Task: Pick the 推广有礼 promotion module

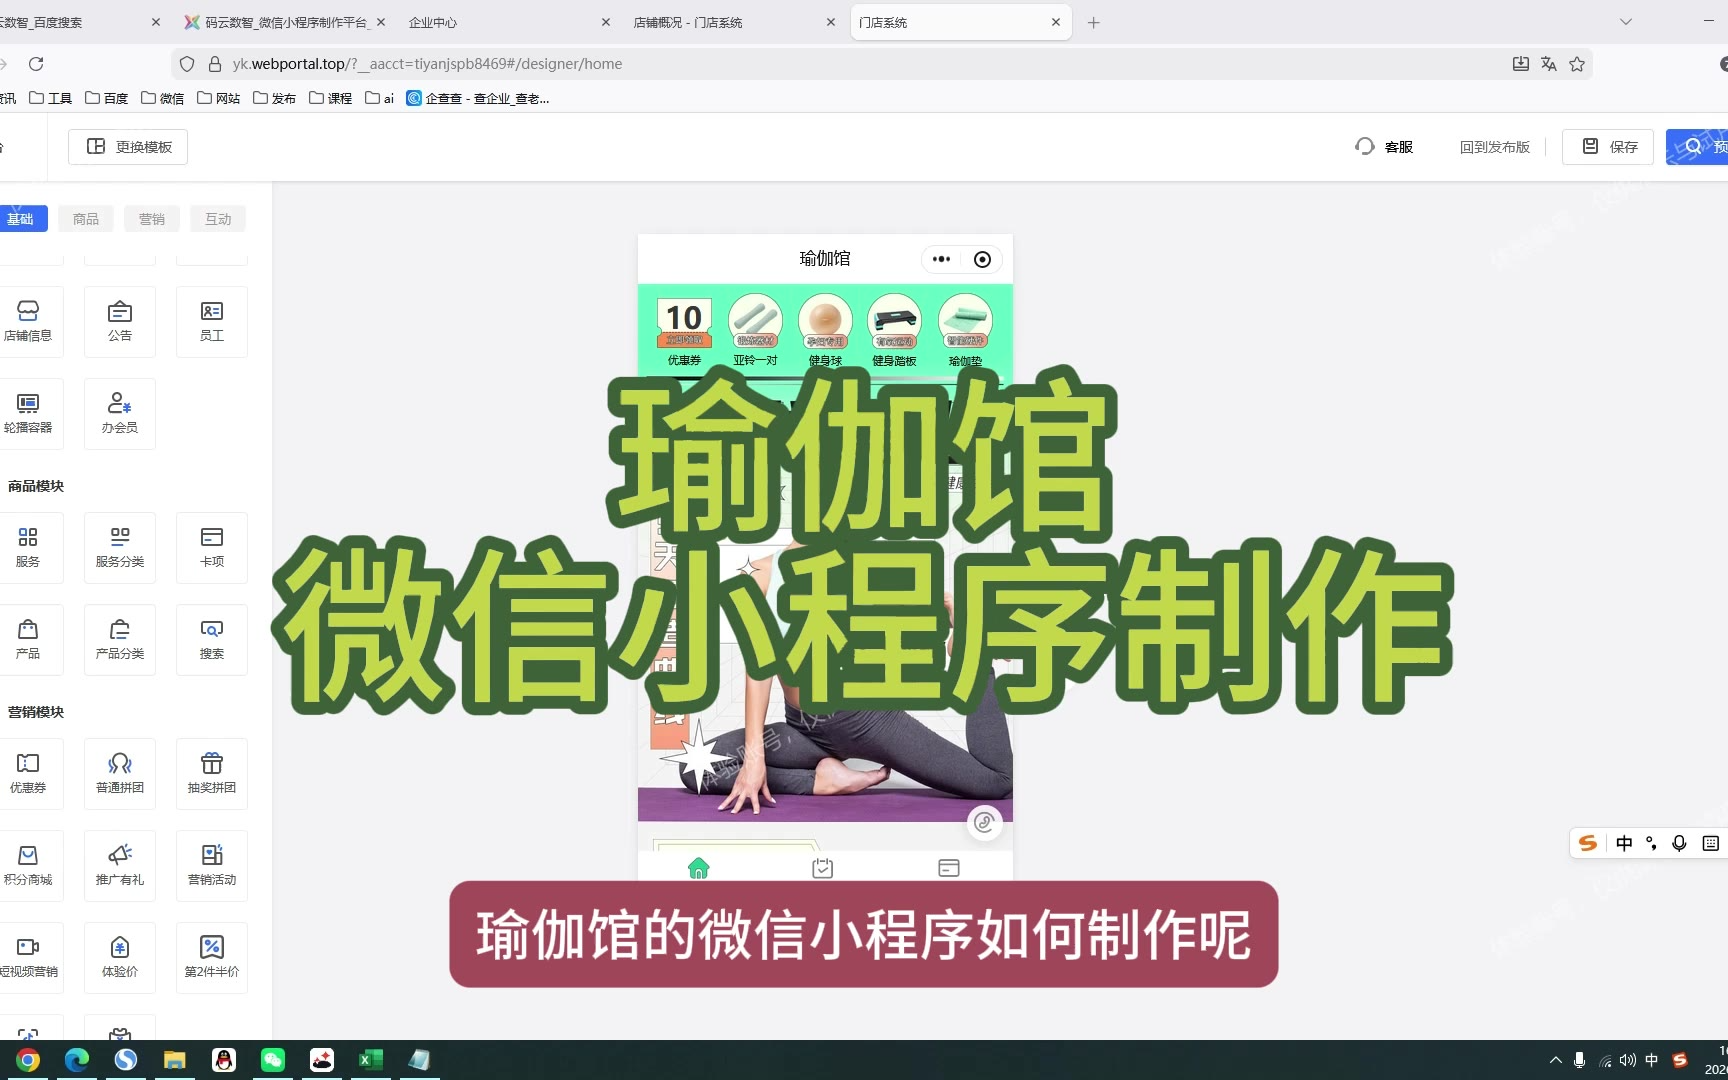Action: (x=120, y=865)
